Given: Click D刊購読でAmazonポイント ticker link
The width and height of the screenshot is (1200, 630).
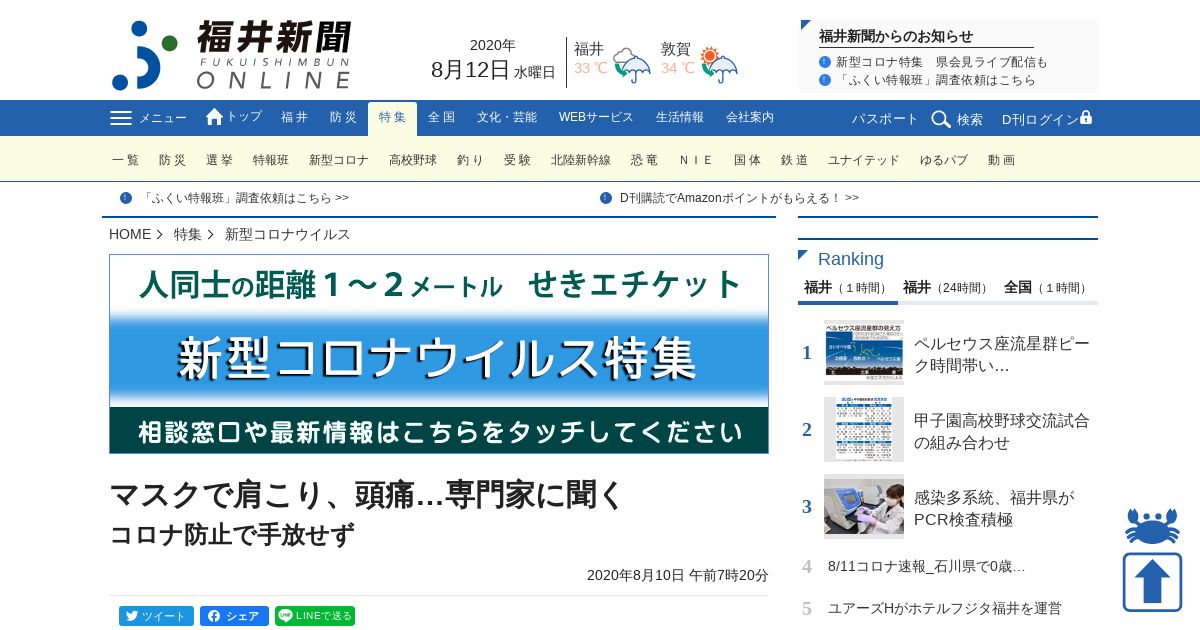Looking at the screenshot, I should 739,198.
